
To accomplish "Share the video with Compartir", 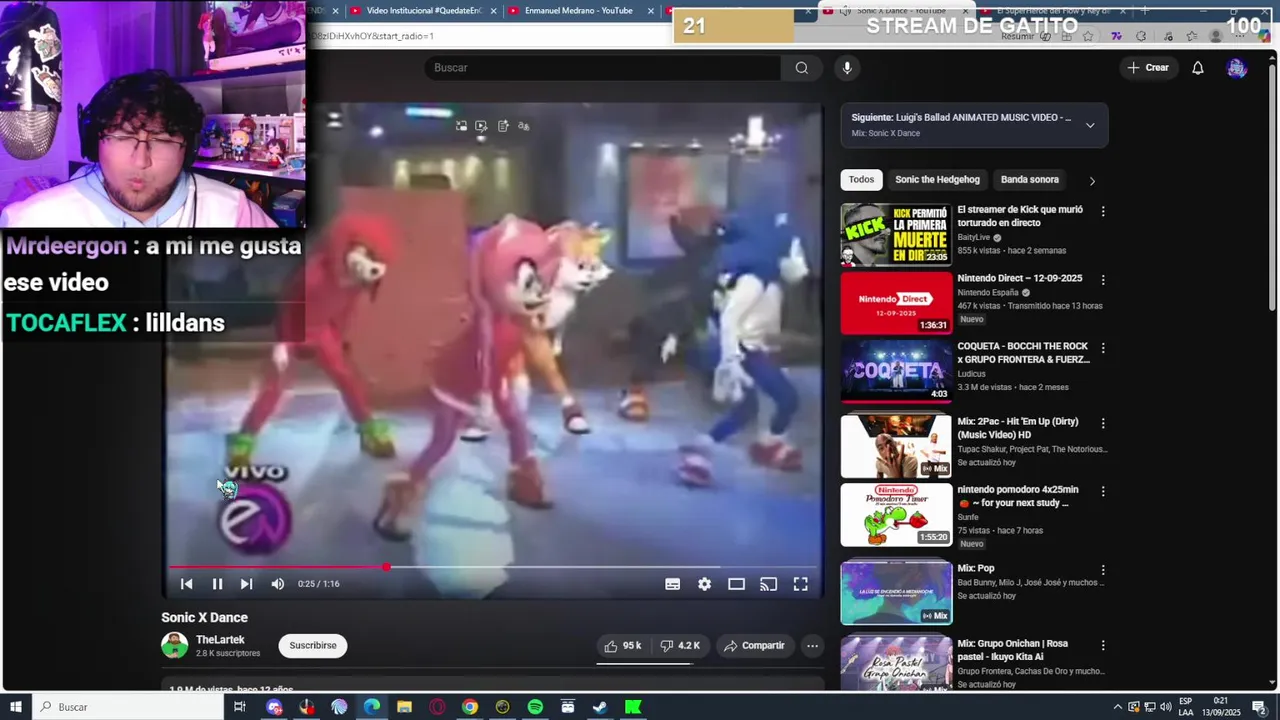I will click(x=755, y=646).
